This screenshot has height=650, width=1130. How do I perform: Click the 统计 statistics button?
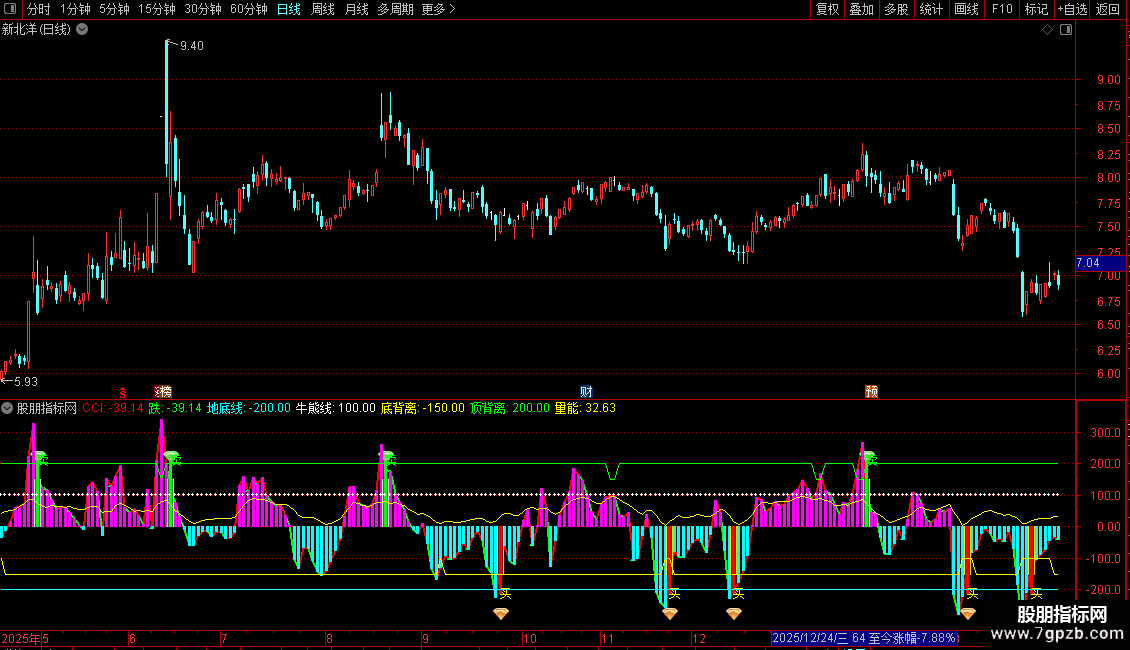pos(930,9)
